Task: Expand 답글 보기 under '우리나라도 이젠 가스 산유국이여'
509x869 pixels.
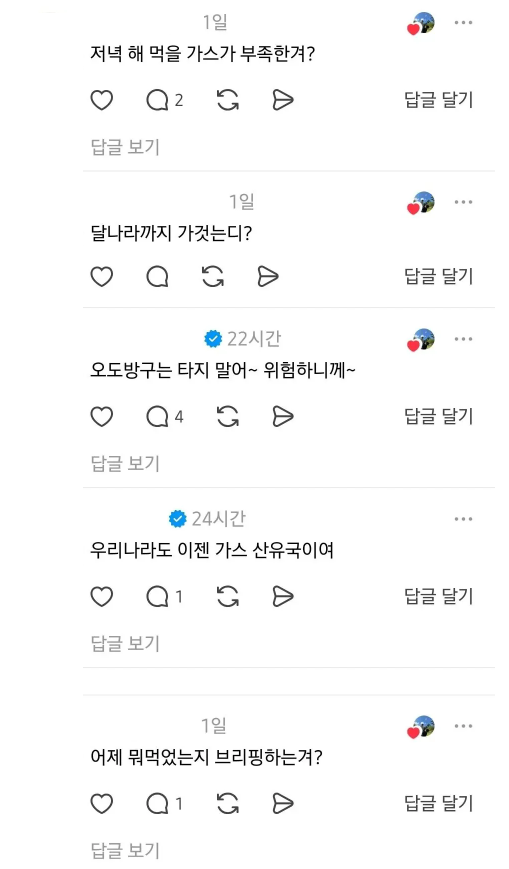Action: pos(125,643)
